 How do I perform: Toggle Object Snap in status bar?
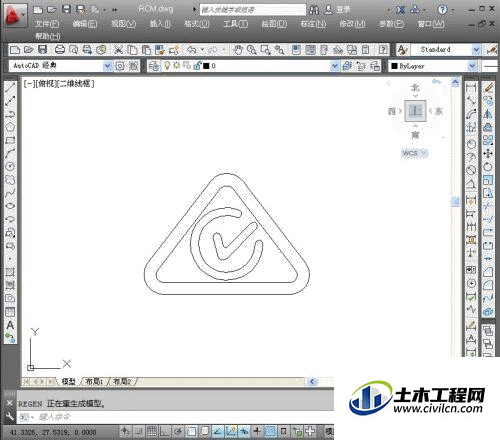tap(191, 431)
